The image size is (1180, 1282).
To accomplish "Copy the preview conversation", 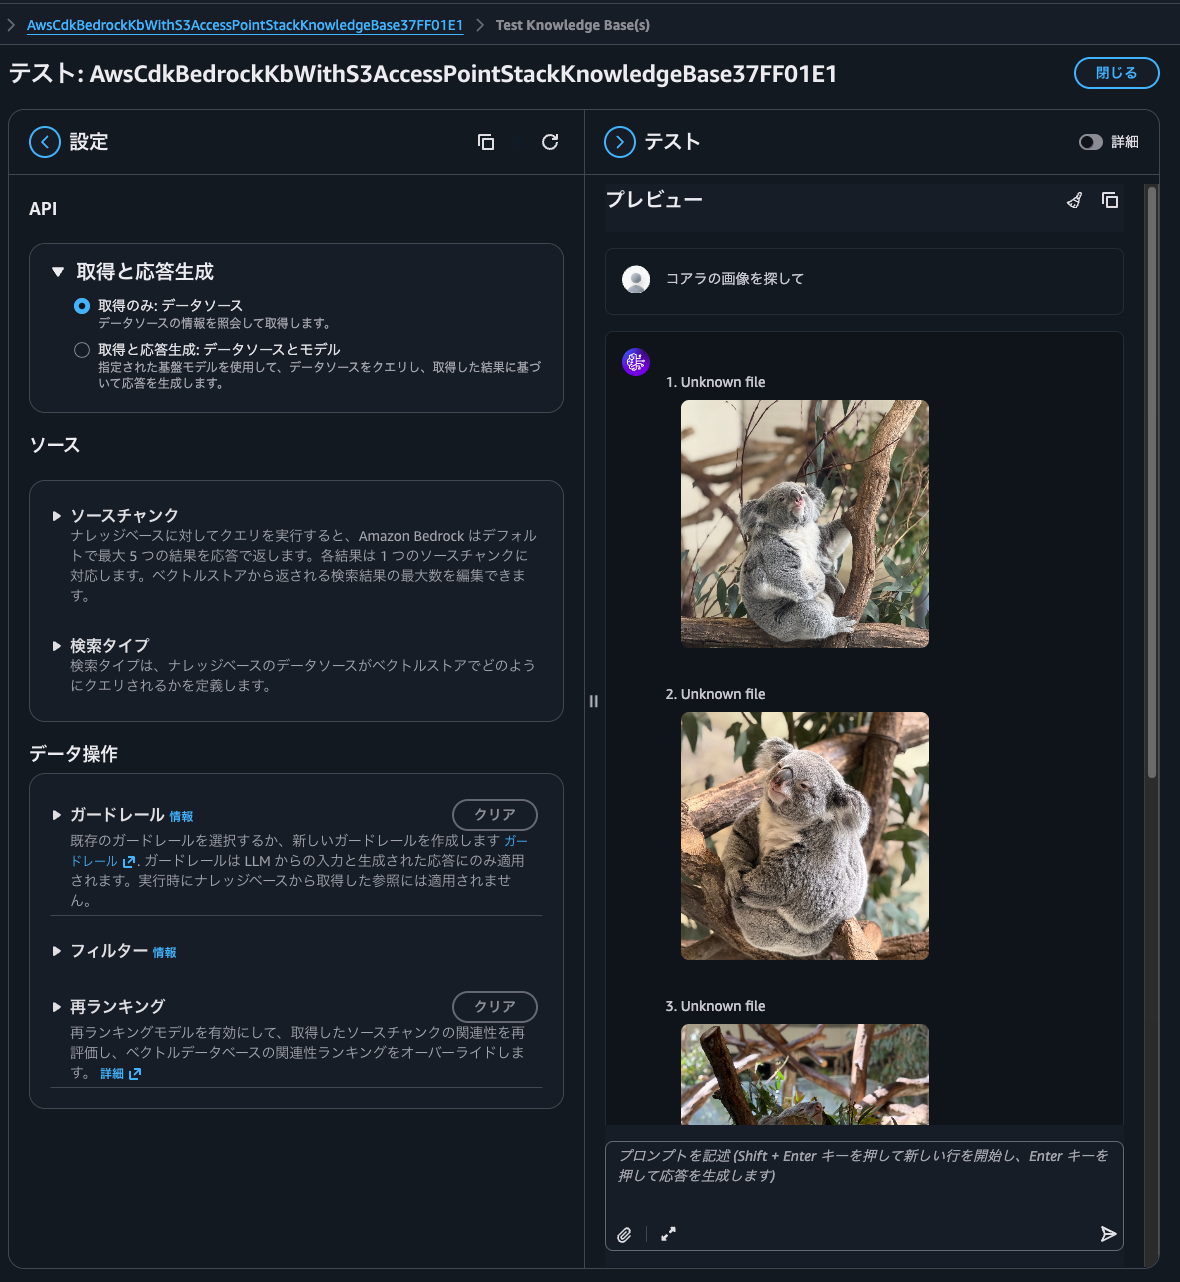I will (x=1110, y=200).
